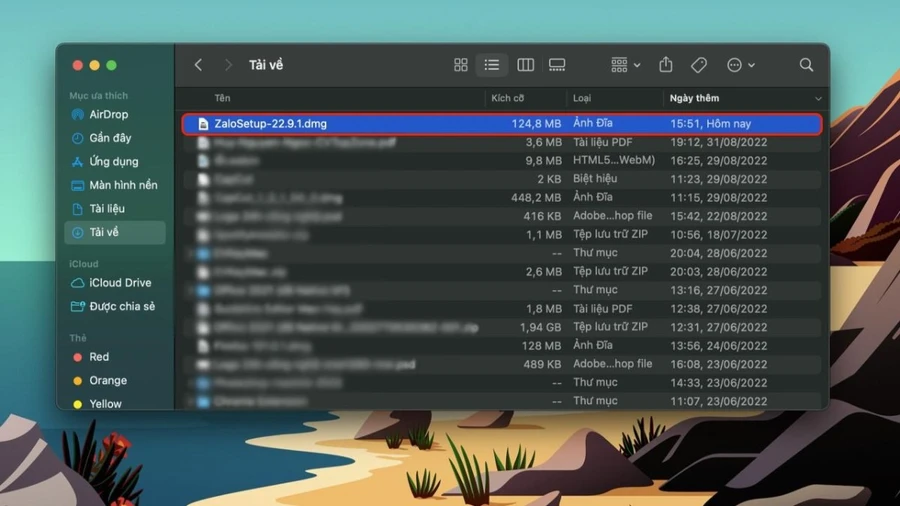Image resolution: width=900 pixels, height=506 pixels.
Task: Click the tag icon in toolbar
Action: [x=699, y=65]
